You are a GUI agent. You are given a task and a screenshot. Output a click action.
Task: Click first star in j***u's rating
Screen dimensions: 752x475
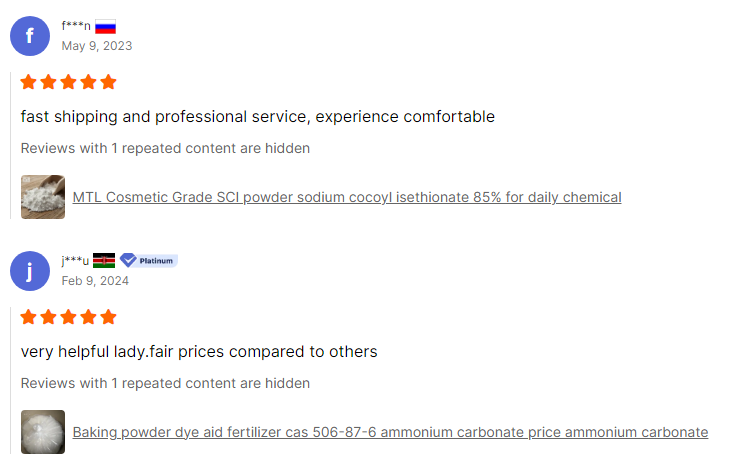tap(28, 317)
